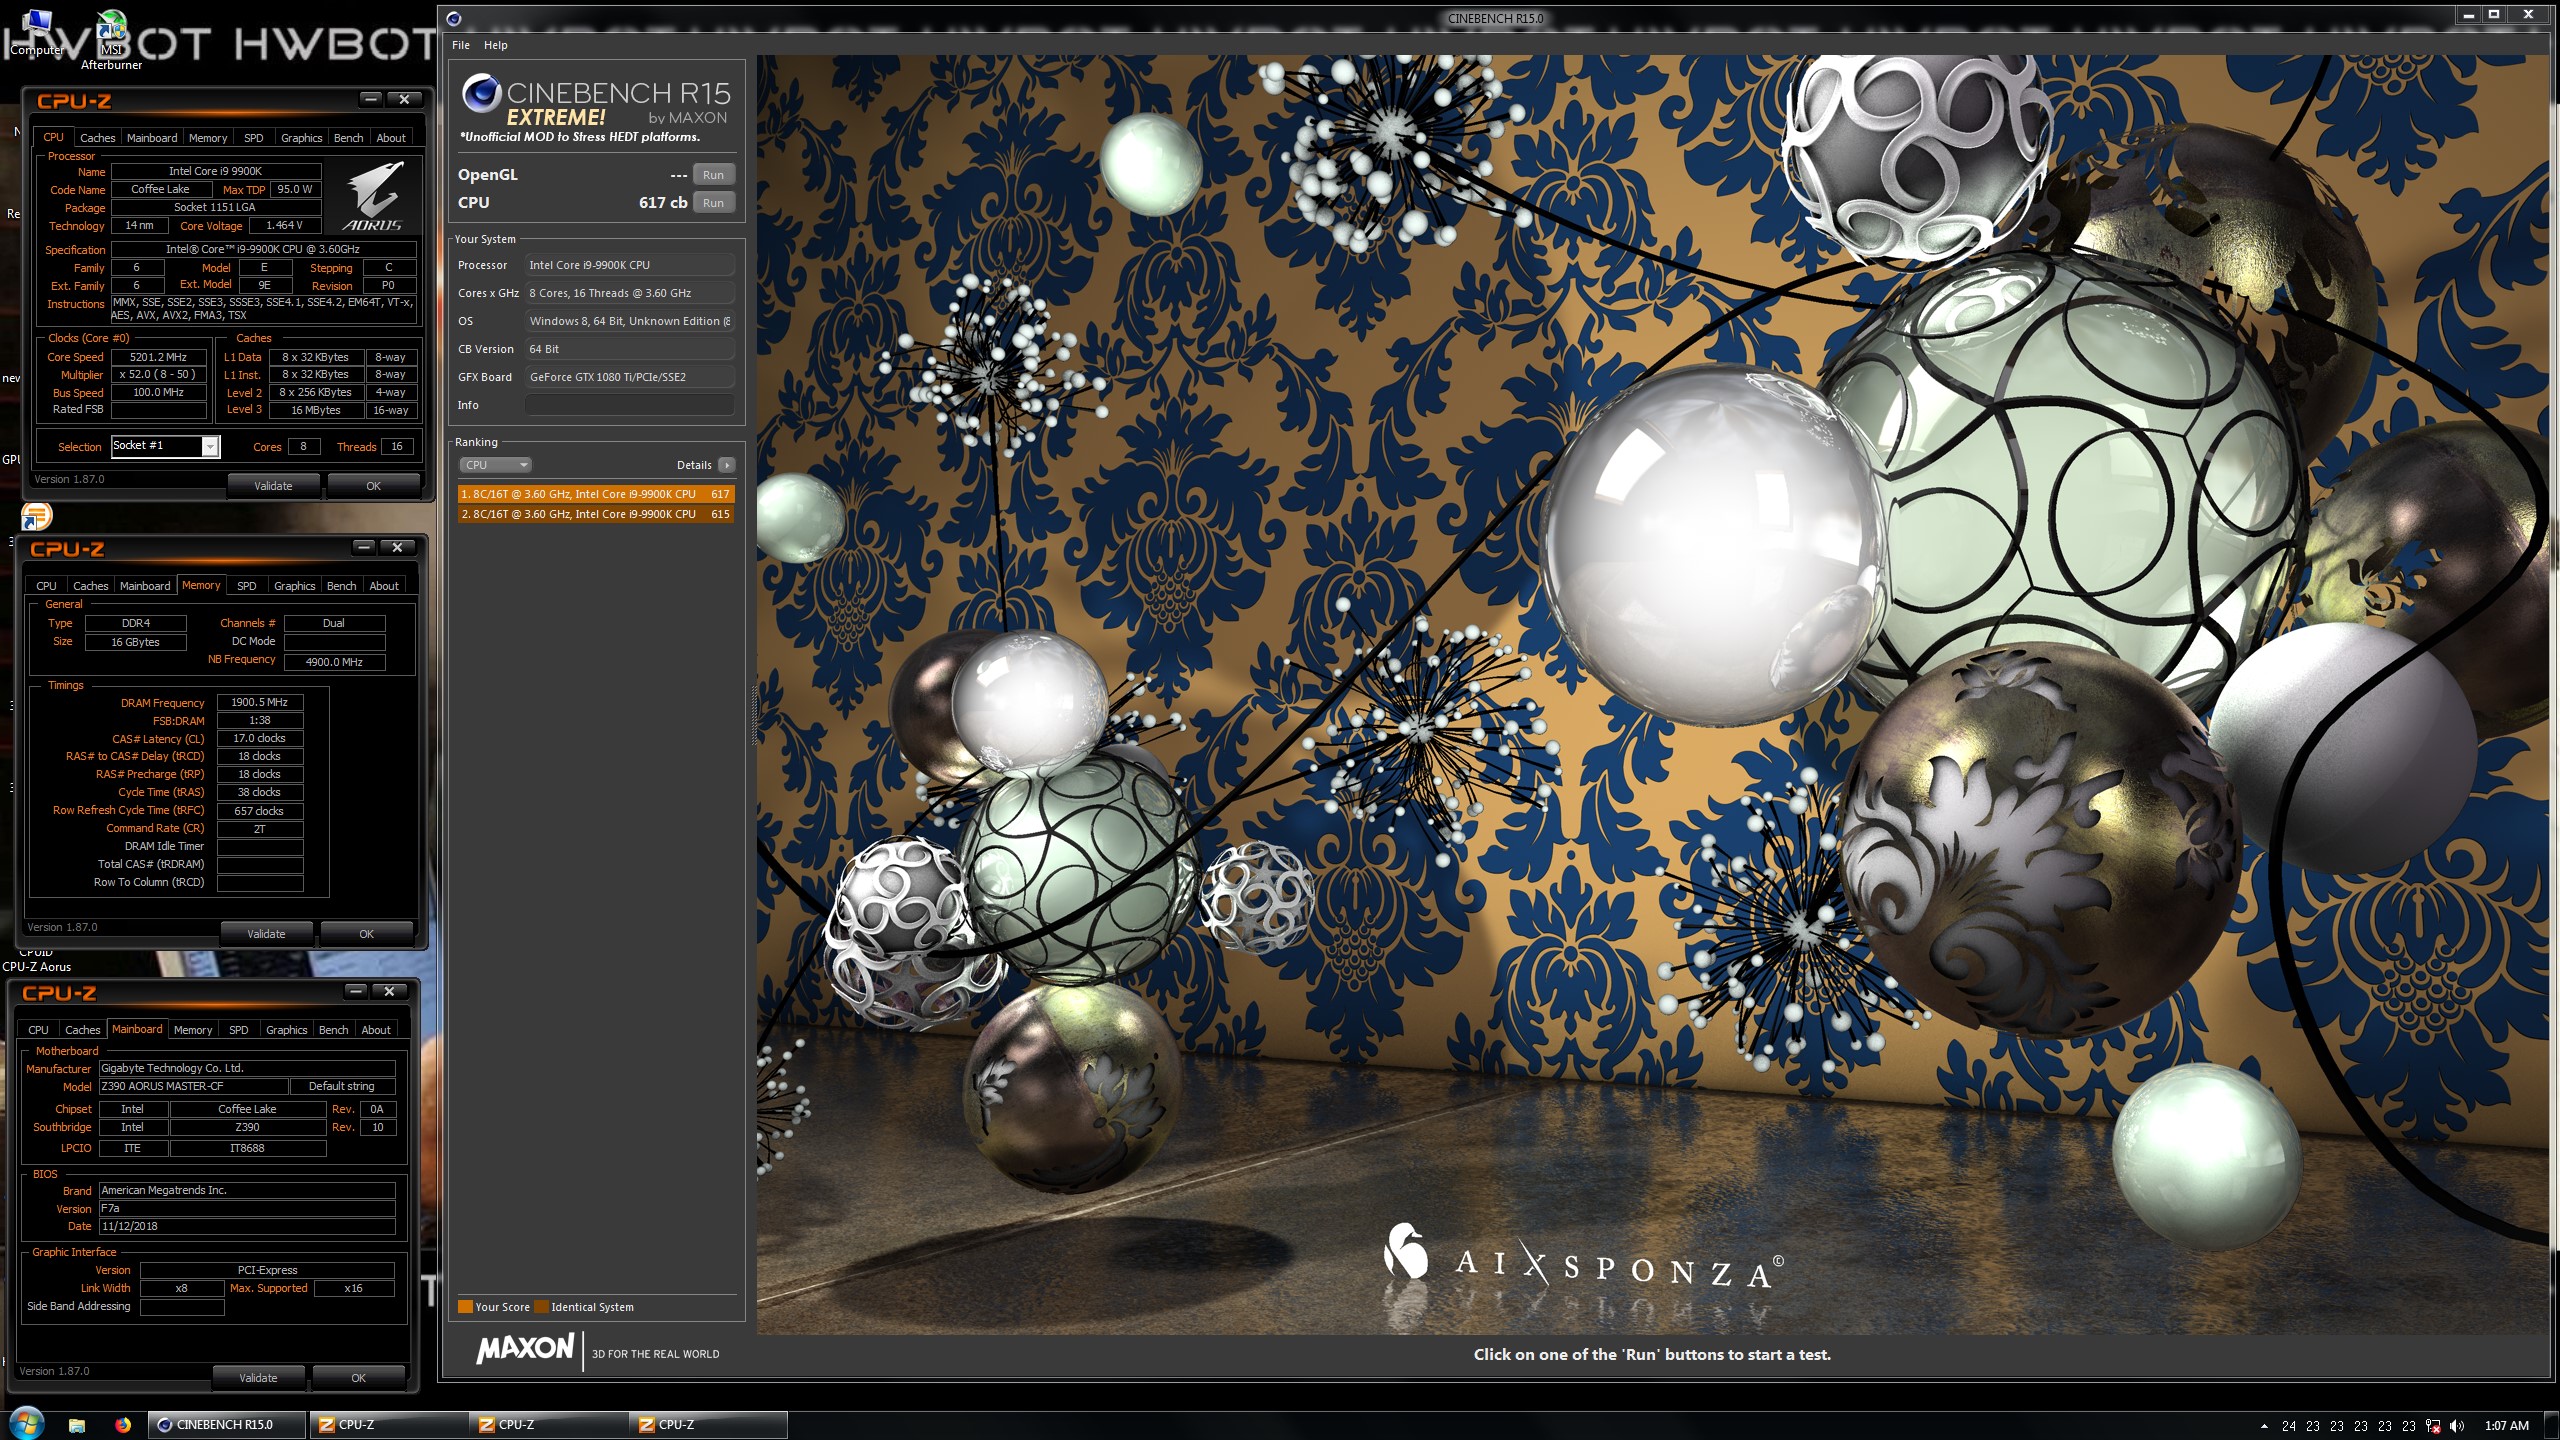Click the AORUS eagle logo in CPU-Z
2560x1440 pixels.
click(x=373, y=197)
